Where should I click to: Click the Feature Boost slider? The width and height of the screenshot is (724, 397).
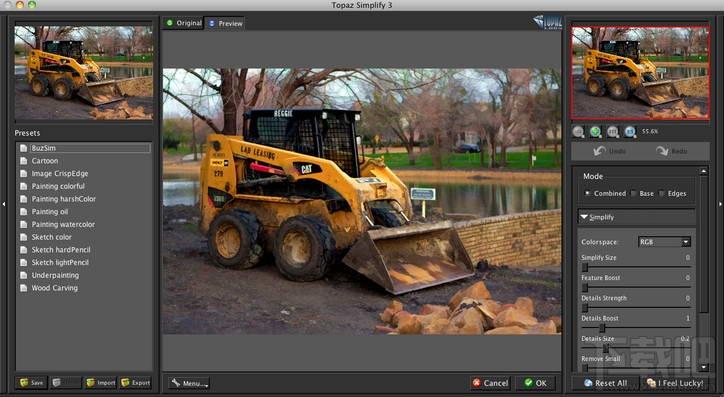pos(636,288)
